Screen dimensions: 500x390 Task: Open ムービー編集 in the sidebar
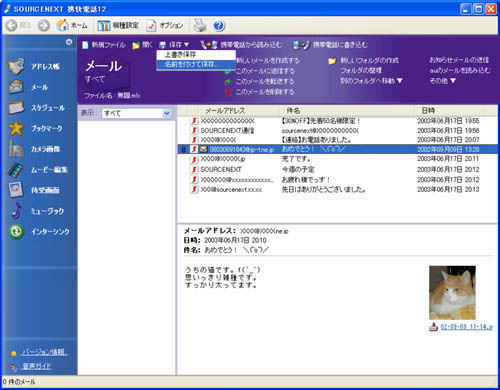pyautogui.click(x=38, y=170)
